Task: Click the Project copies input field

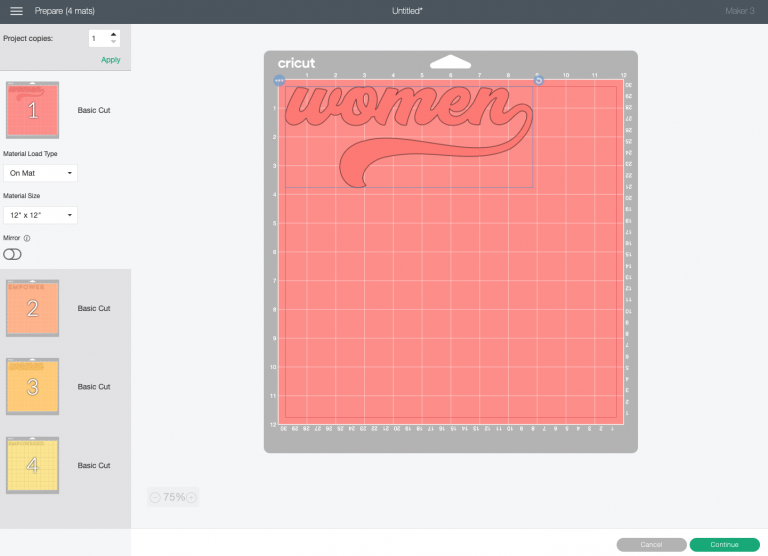Action: point(98,38)
